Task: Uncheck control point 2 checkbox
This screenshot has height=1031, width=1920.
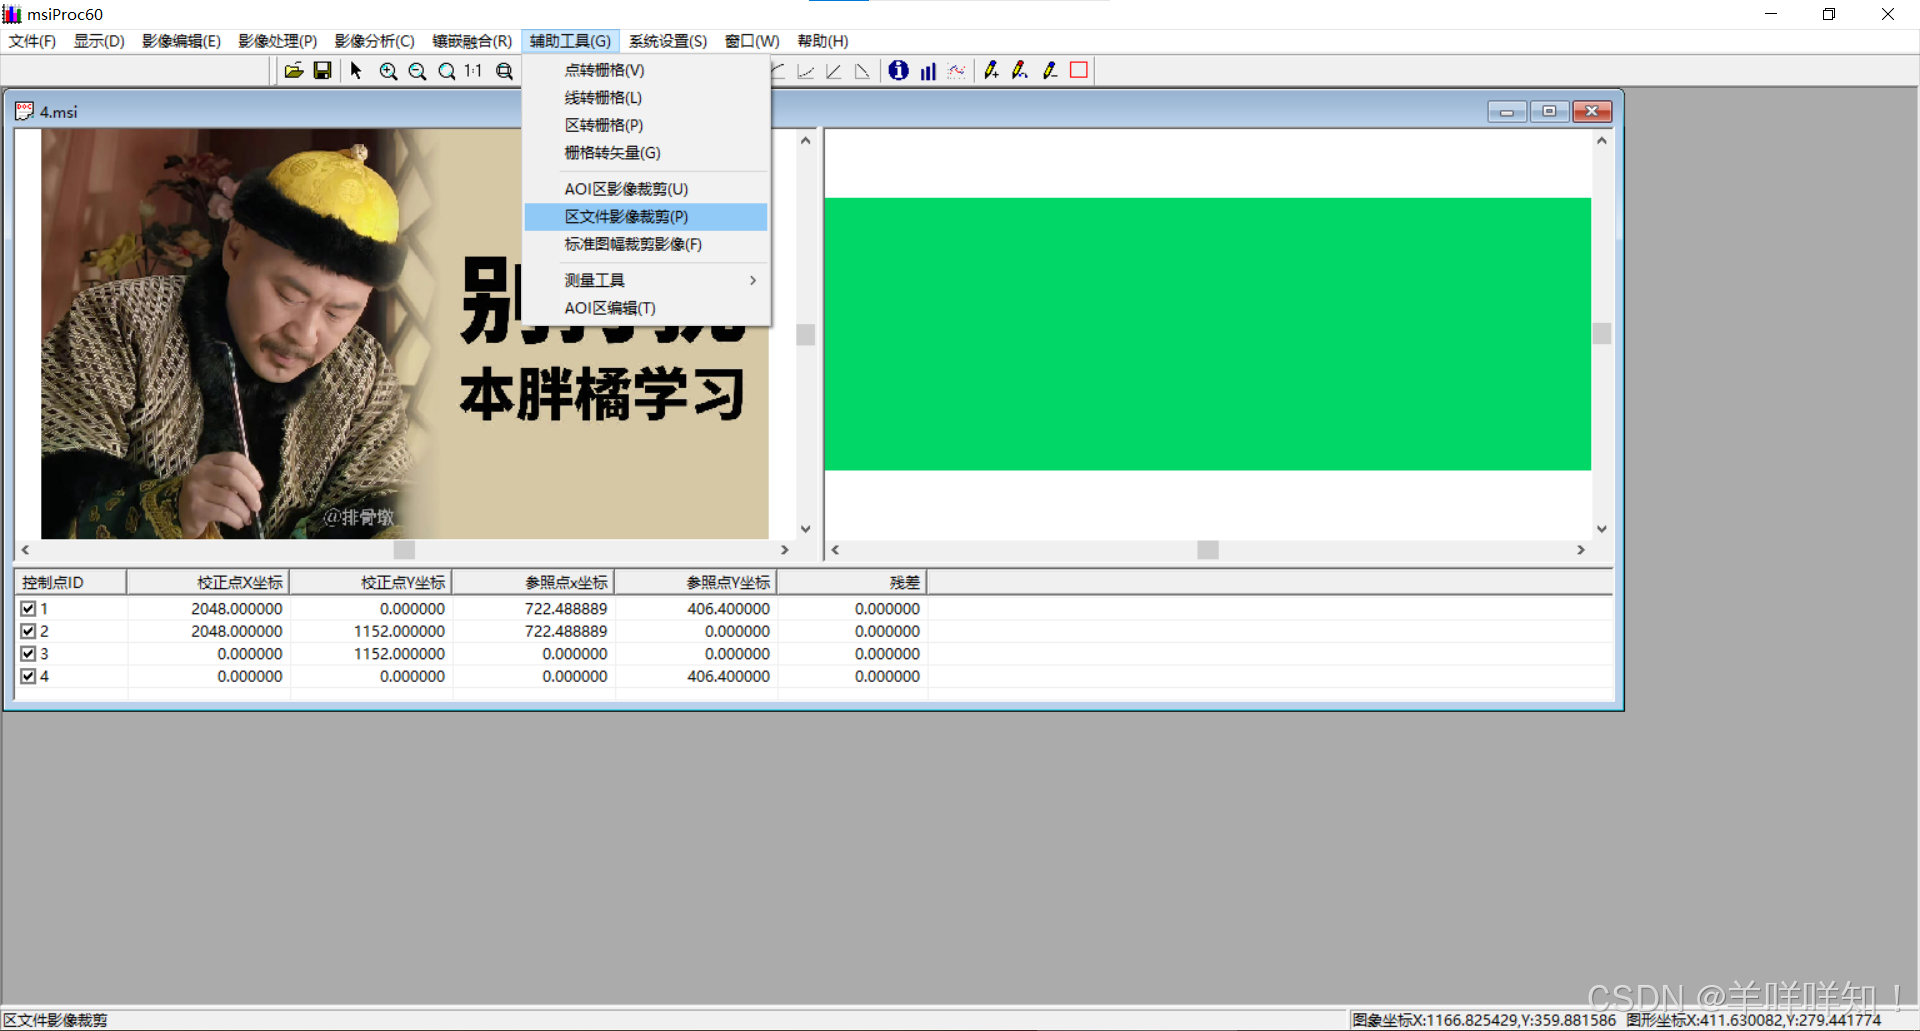Action: [28, 631]
